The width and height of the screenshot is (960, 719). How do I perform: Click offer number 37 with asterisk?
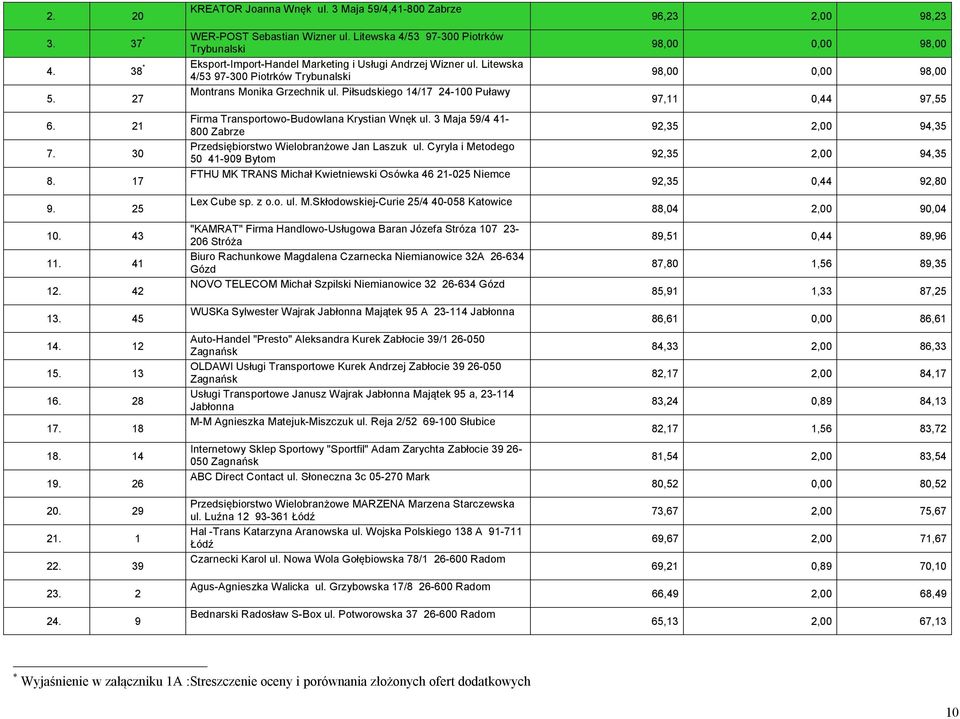138,43
